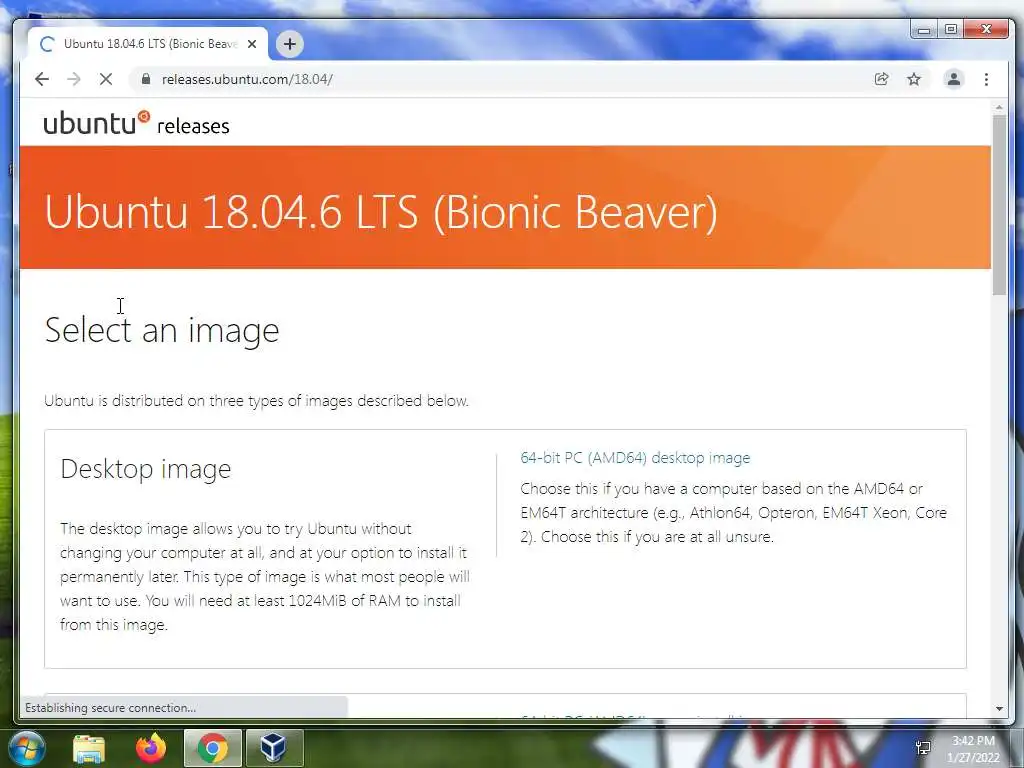Viewport: 1024px width, 768px height.
Task: Launch Firefox from the taskbar
Action: pos(151,748)
